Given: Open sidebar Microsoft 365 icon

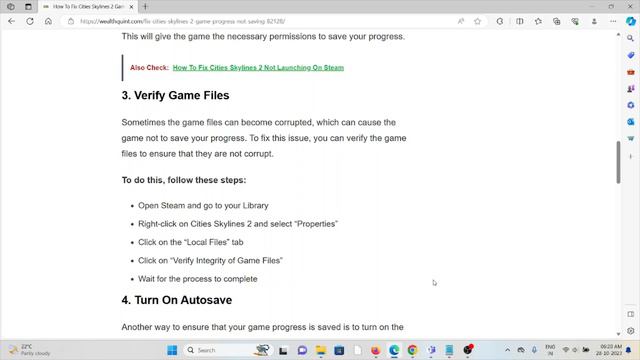Looking at the screenshot, I should coord(631,105).
